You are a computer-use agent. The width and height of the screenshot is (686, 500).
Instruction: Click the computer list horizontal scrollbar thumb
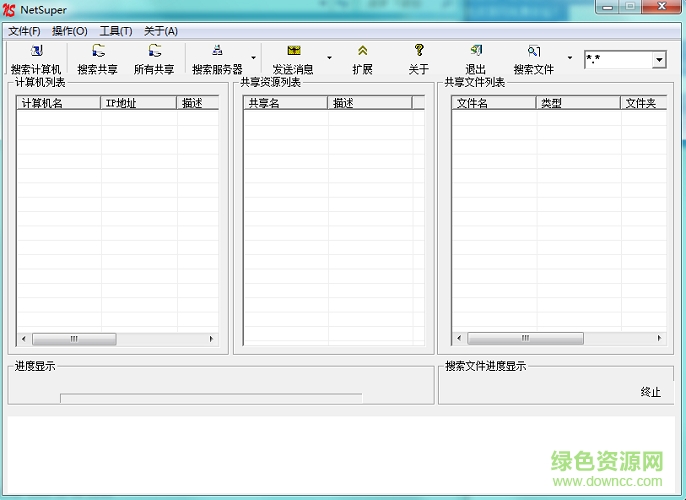point(74,339)
